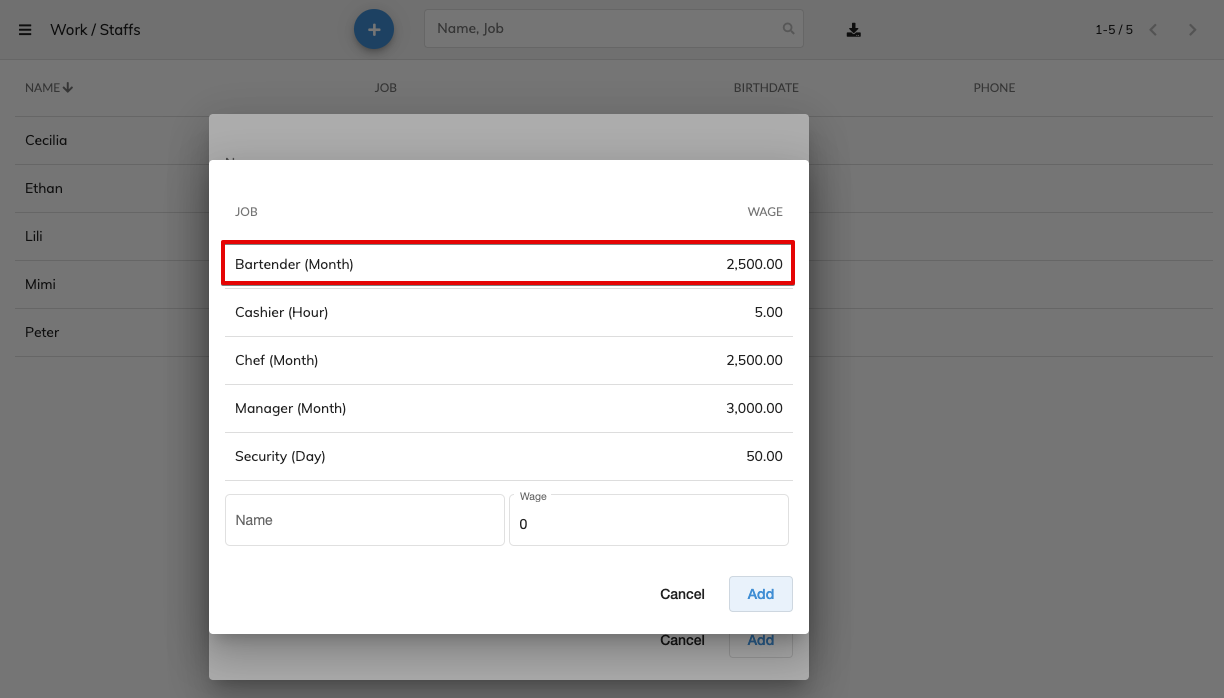
Task: Click the WAGE column header in dialog
Action: click(765, 212)
